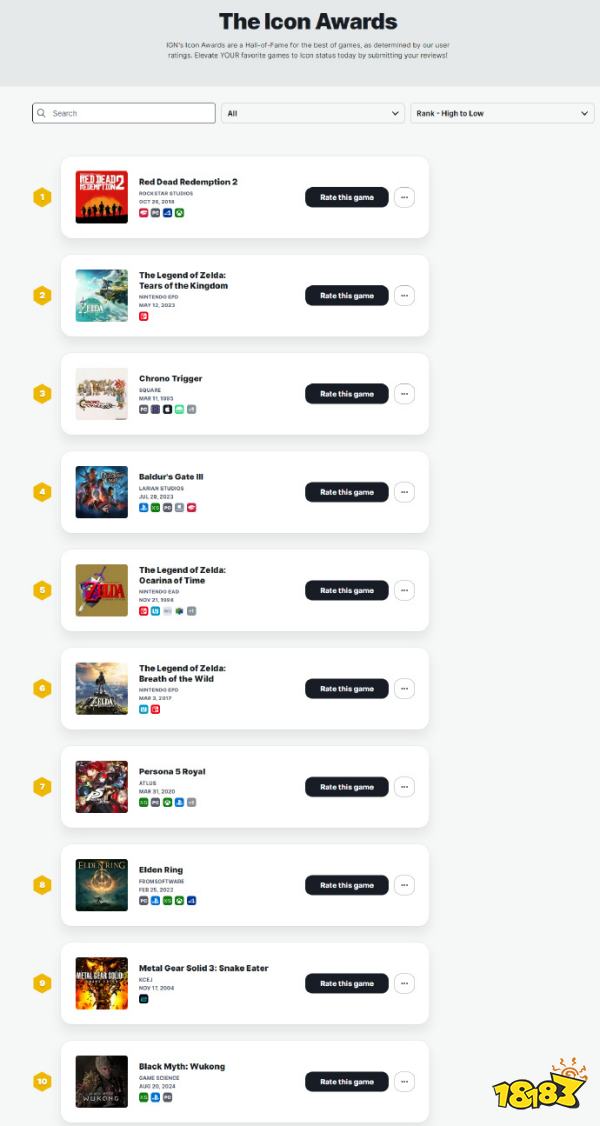Click the rank 1 gold hexagon badge

click(41, 197)
